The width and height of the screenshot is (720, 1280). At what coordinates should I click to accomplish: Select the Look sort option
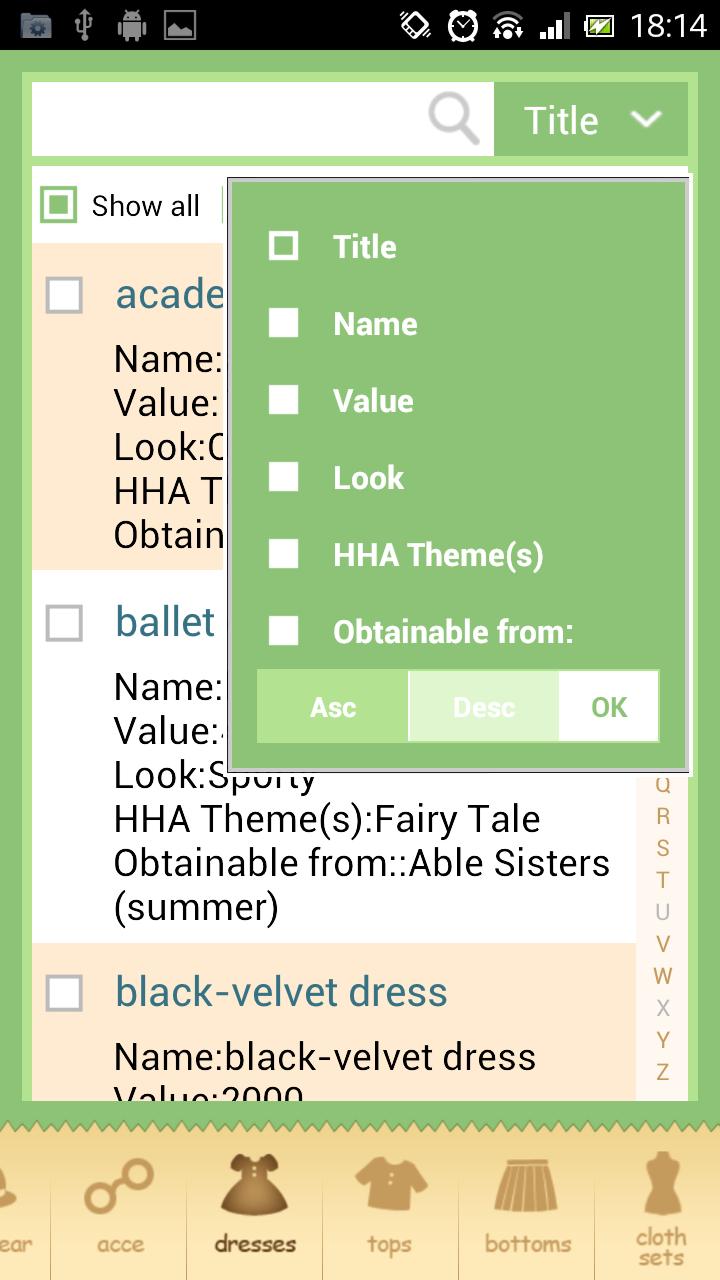pos(284,477)
